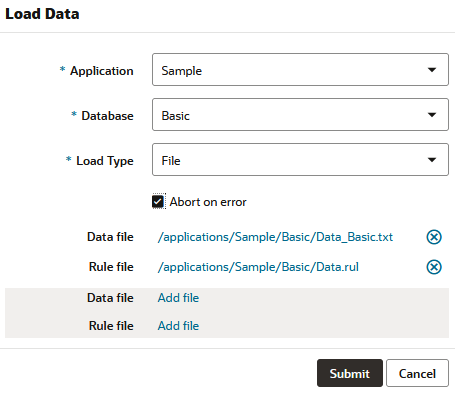The image size is (455, 394).
Task: Click Add file next to Rule file
Action: click(178, 326)
